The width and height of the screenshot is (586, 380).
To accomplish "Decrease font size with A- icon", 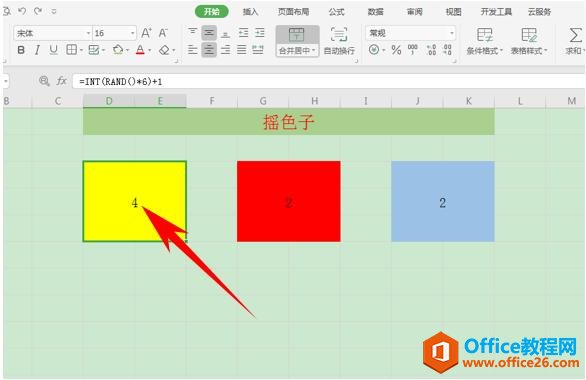I will (163, 33).
